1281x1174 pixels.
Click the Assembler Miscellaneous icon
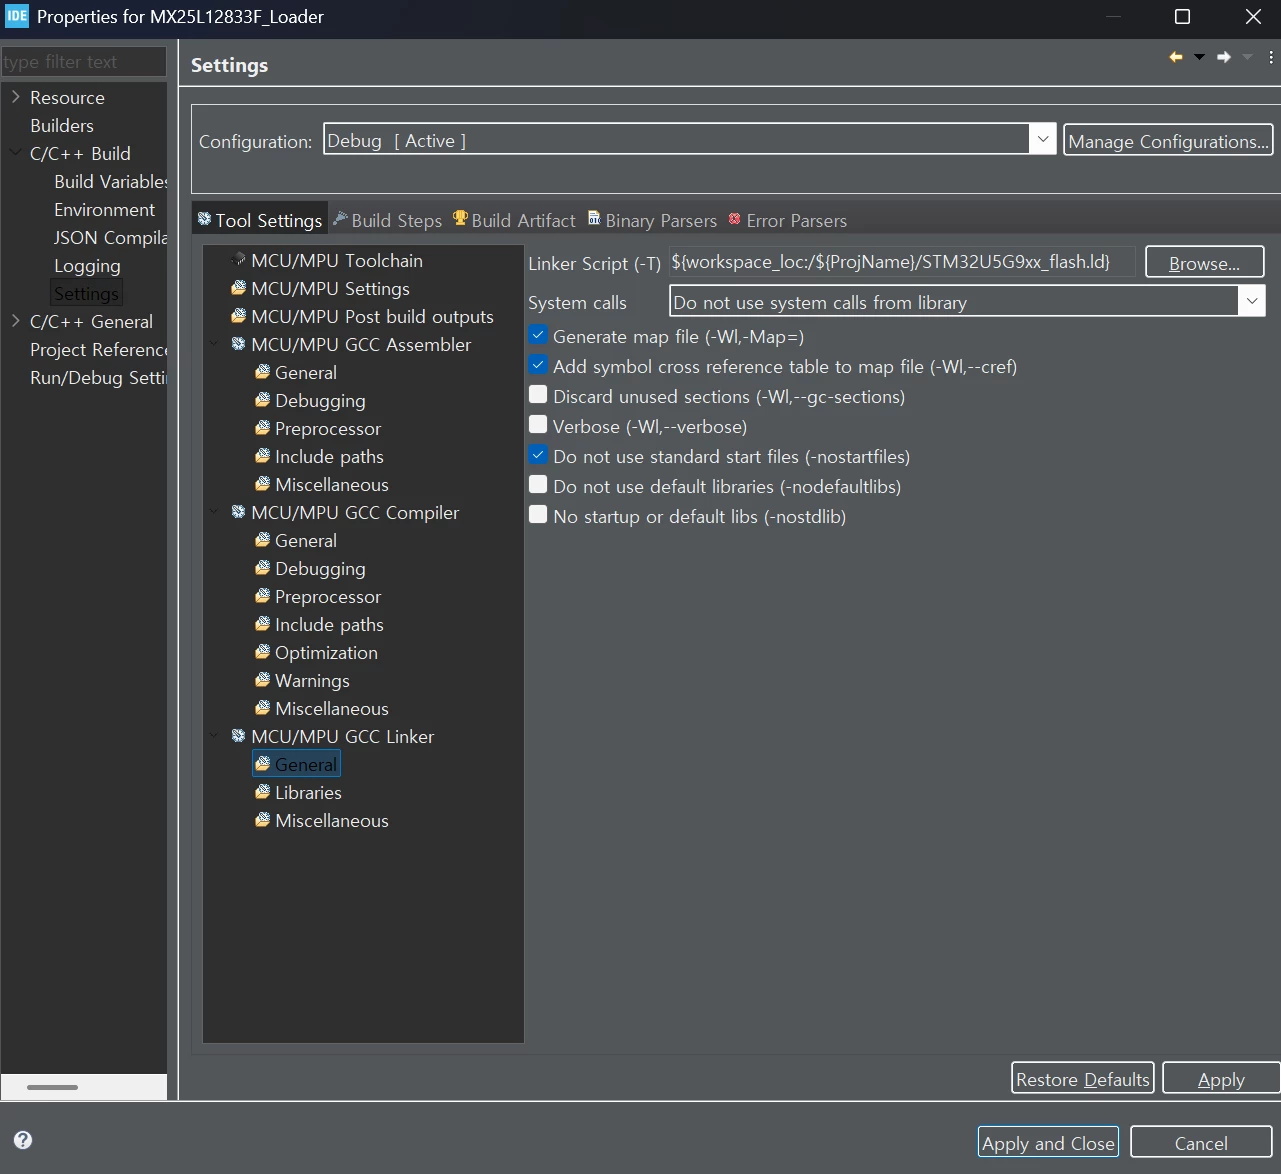coord(262,484)
